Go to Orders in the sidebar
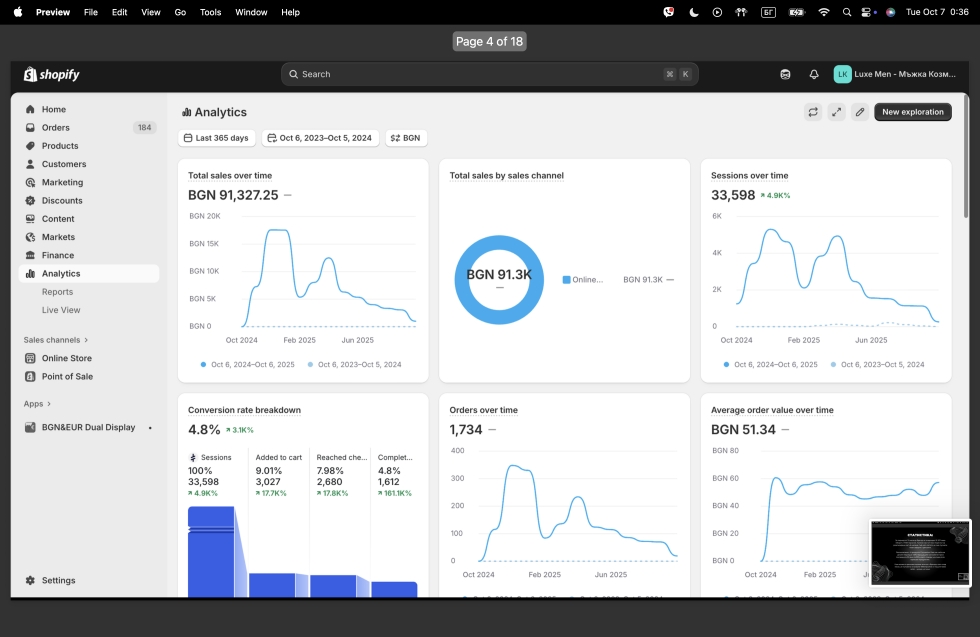This screenshot has width=980, height=637. coord(56,128)
